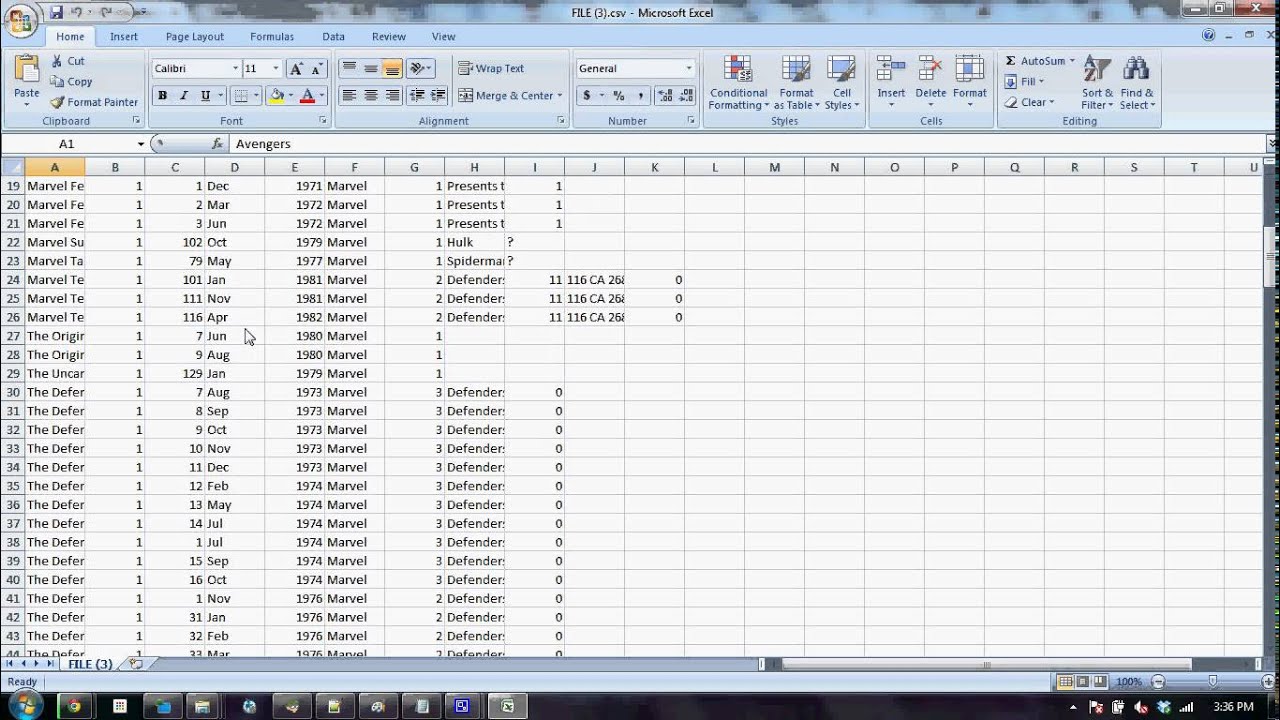Click AutoSum
Image resolution: width=1280 pixels, height=720 pixels.
(x=1040, y=61)
